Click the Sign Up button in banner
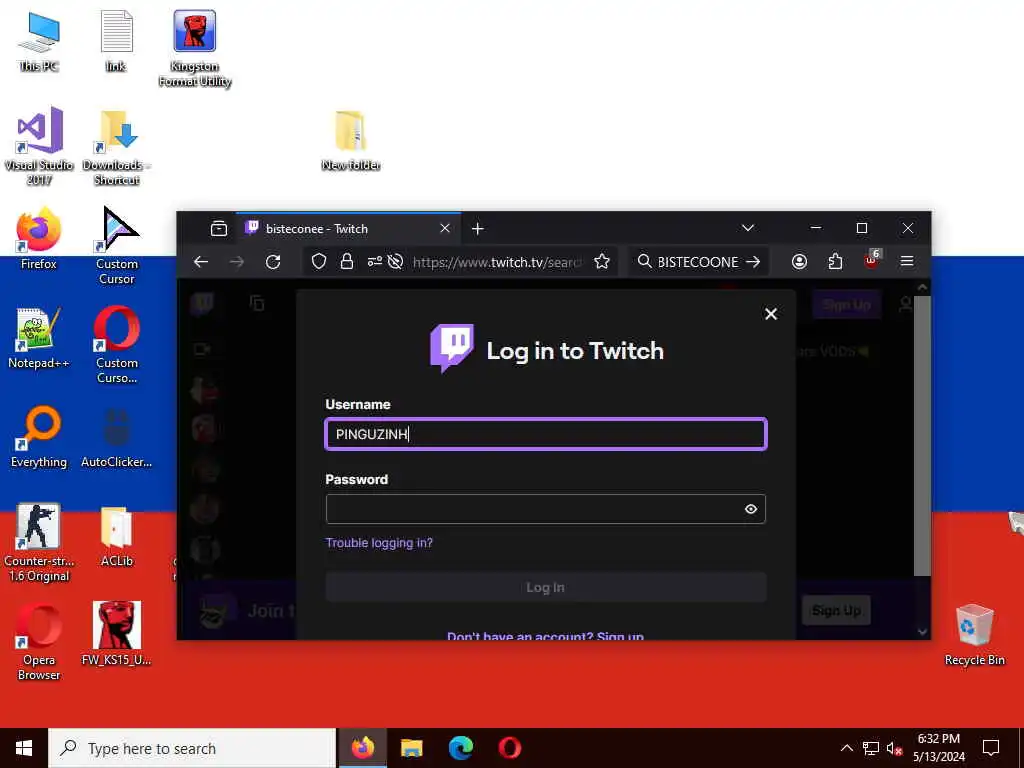This screenshot has width=1024, height=768. pos(836,611)
